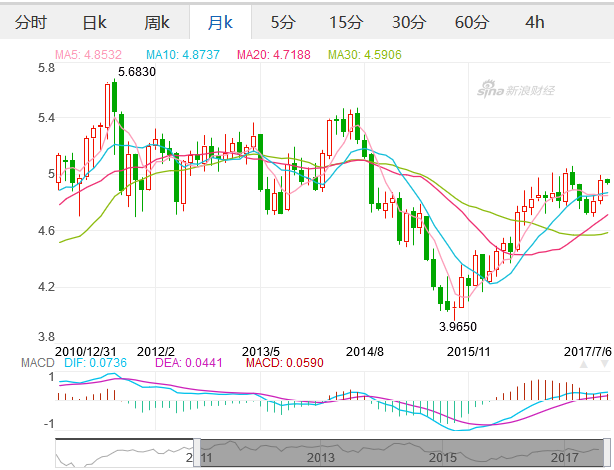Click the DEA: 0.0441 indicator value
Screen dimensions: 614x470
point(189,363)
